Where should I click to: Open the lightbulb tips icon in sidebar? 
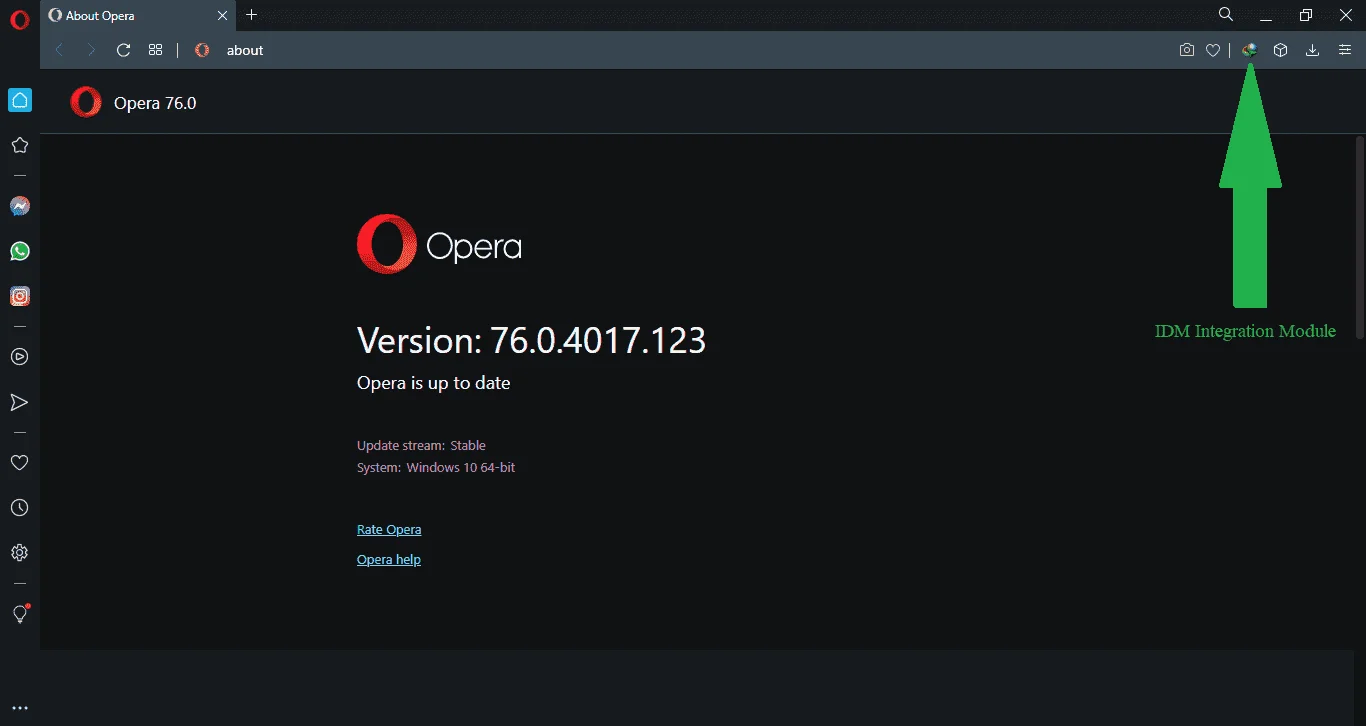pos(19,613)
